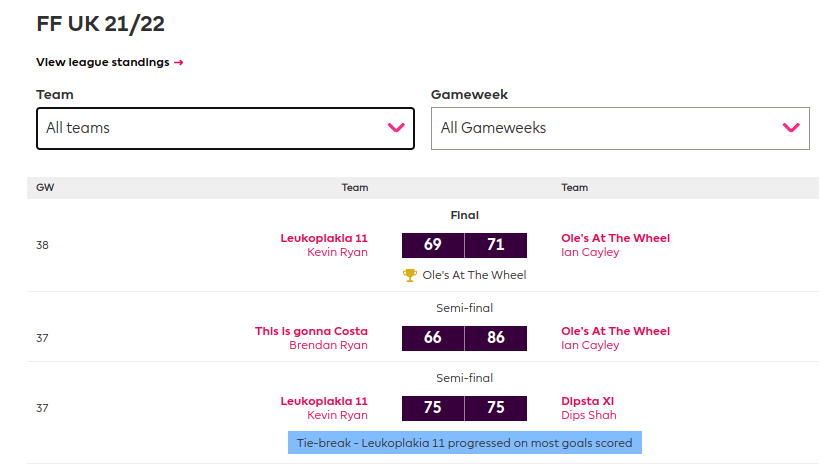825x473 pixels.
Task: Click the semi-final score 86 box
Action: pos(496,338)
